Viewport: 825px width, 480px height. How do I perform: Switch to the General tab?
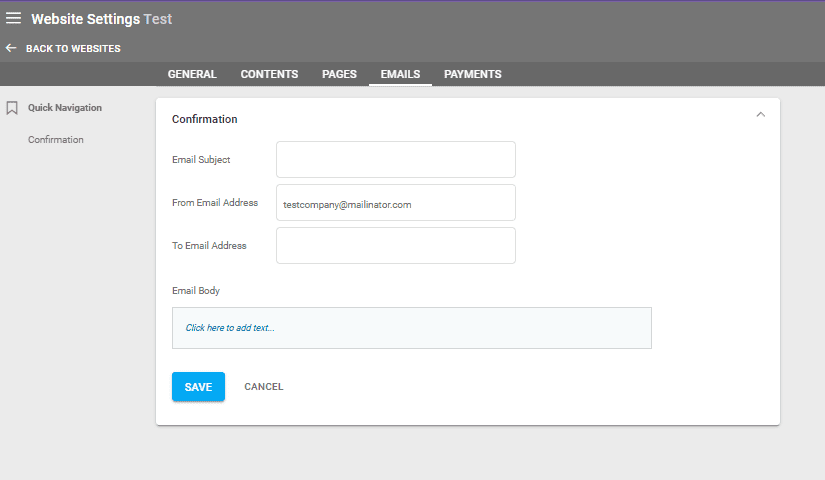coord(192,74)
